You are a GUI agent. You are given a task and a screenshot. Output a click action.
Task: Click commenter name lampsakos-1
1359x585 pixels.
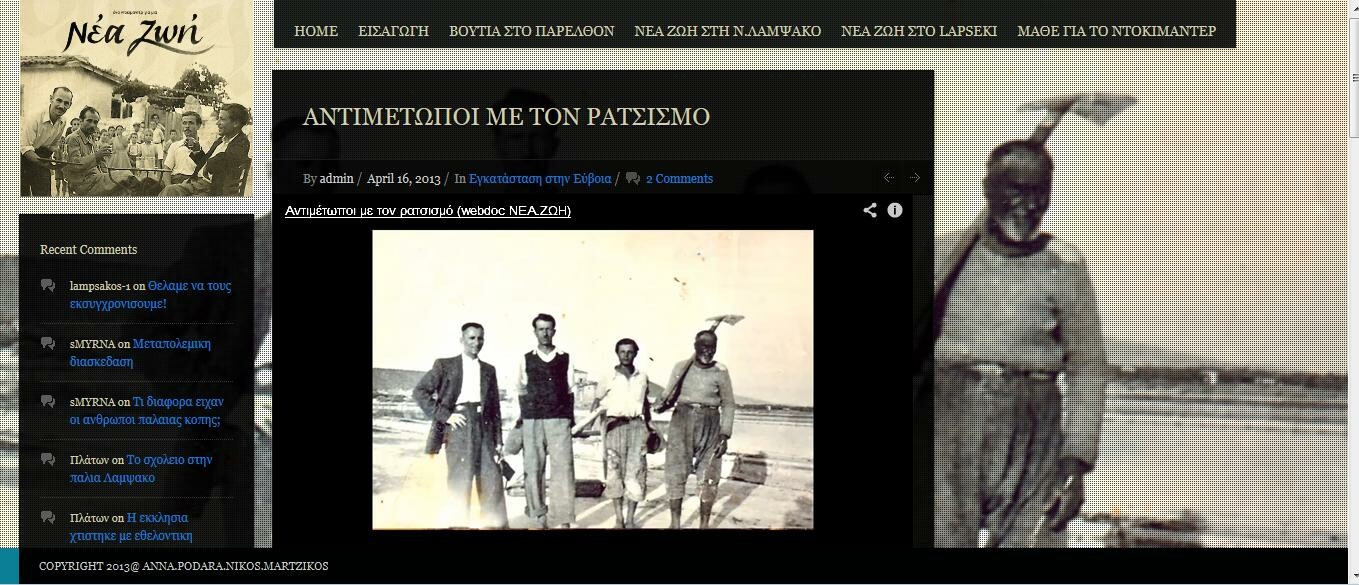point(100,286)
